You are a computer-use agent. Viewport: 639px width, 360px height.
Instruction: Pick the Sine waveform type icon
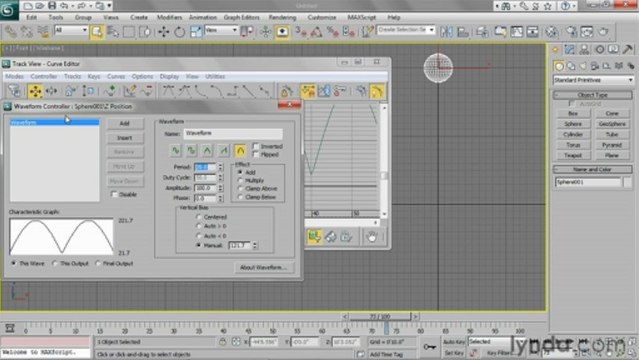pyautogui.click(x=175, y=150)
